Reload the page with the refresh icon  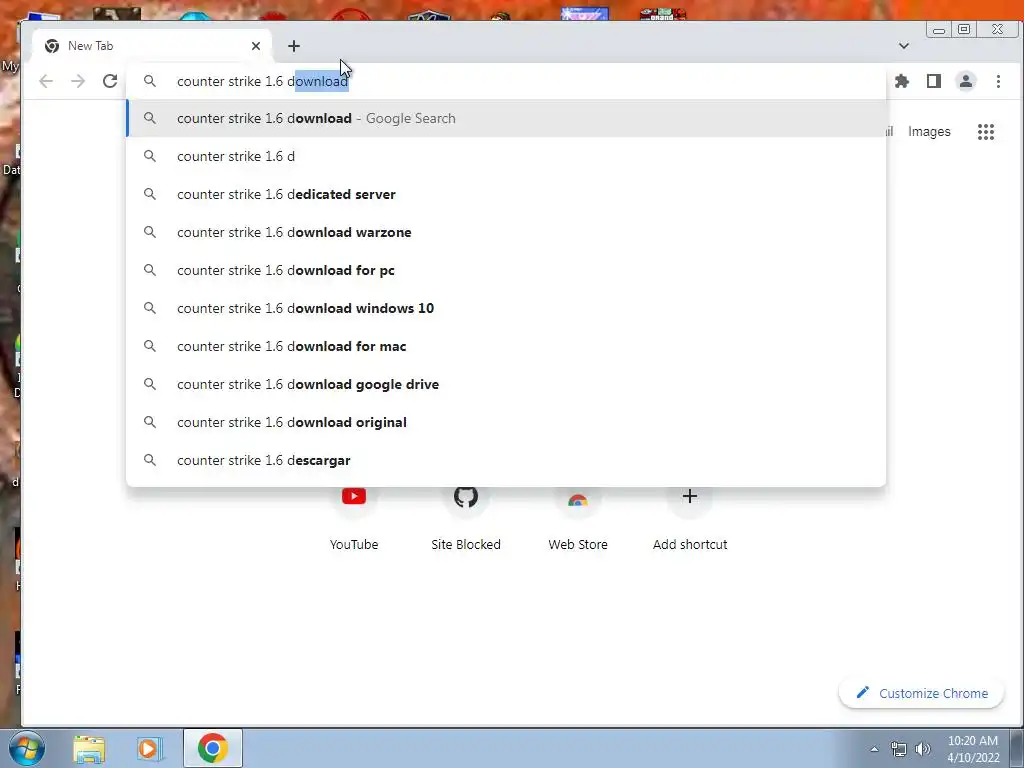tap(110, 81)
